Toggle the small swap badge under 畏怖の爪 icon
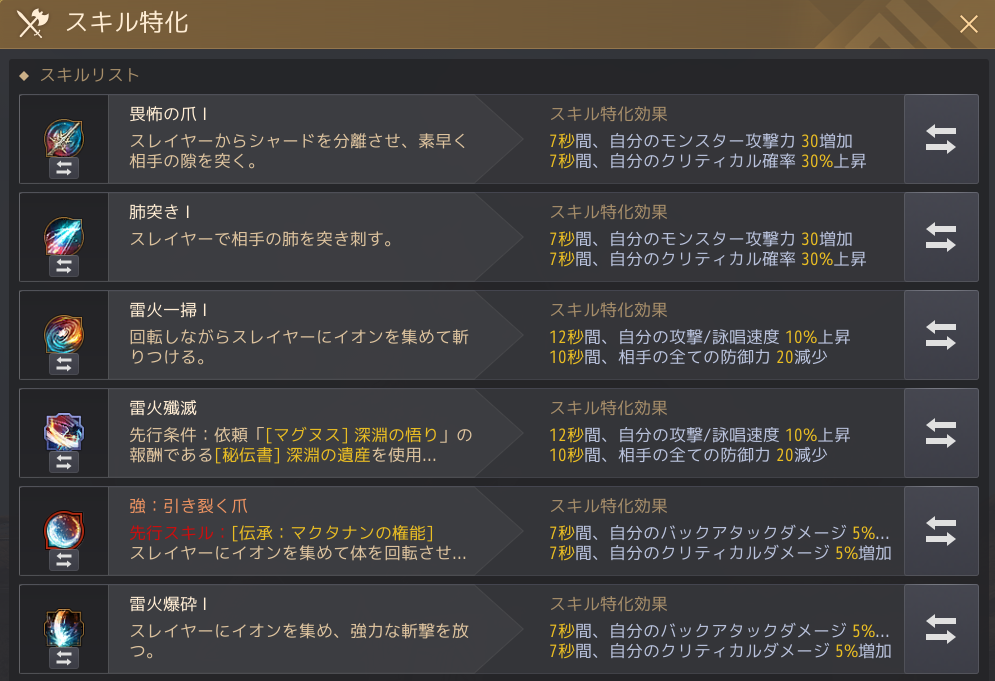Image resolution: width=995 pixels, height=681 pixels. 63,168
